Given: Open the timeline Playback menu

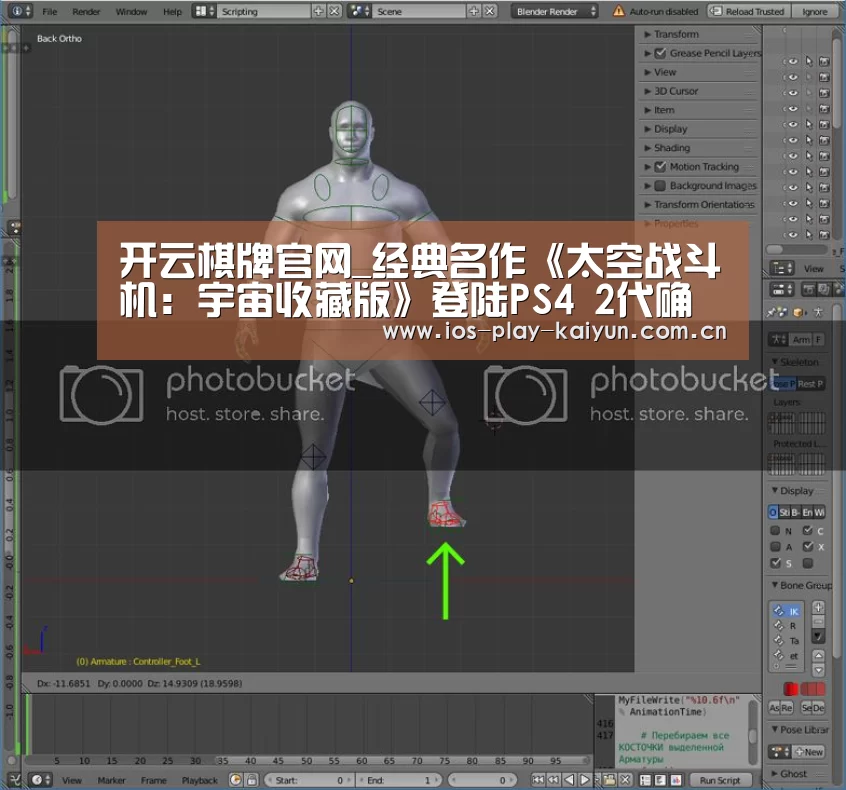Looking at the screenshot, I should (x=200, y=780).
